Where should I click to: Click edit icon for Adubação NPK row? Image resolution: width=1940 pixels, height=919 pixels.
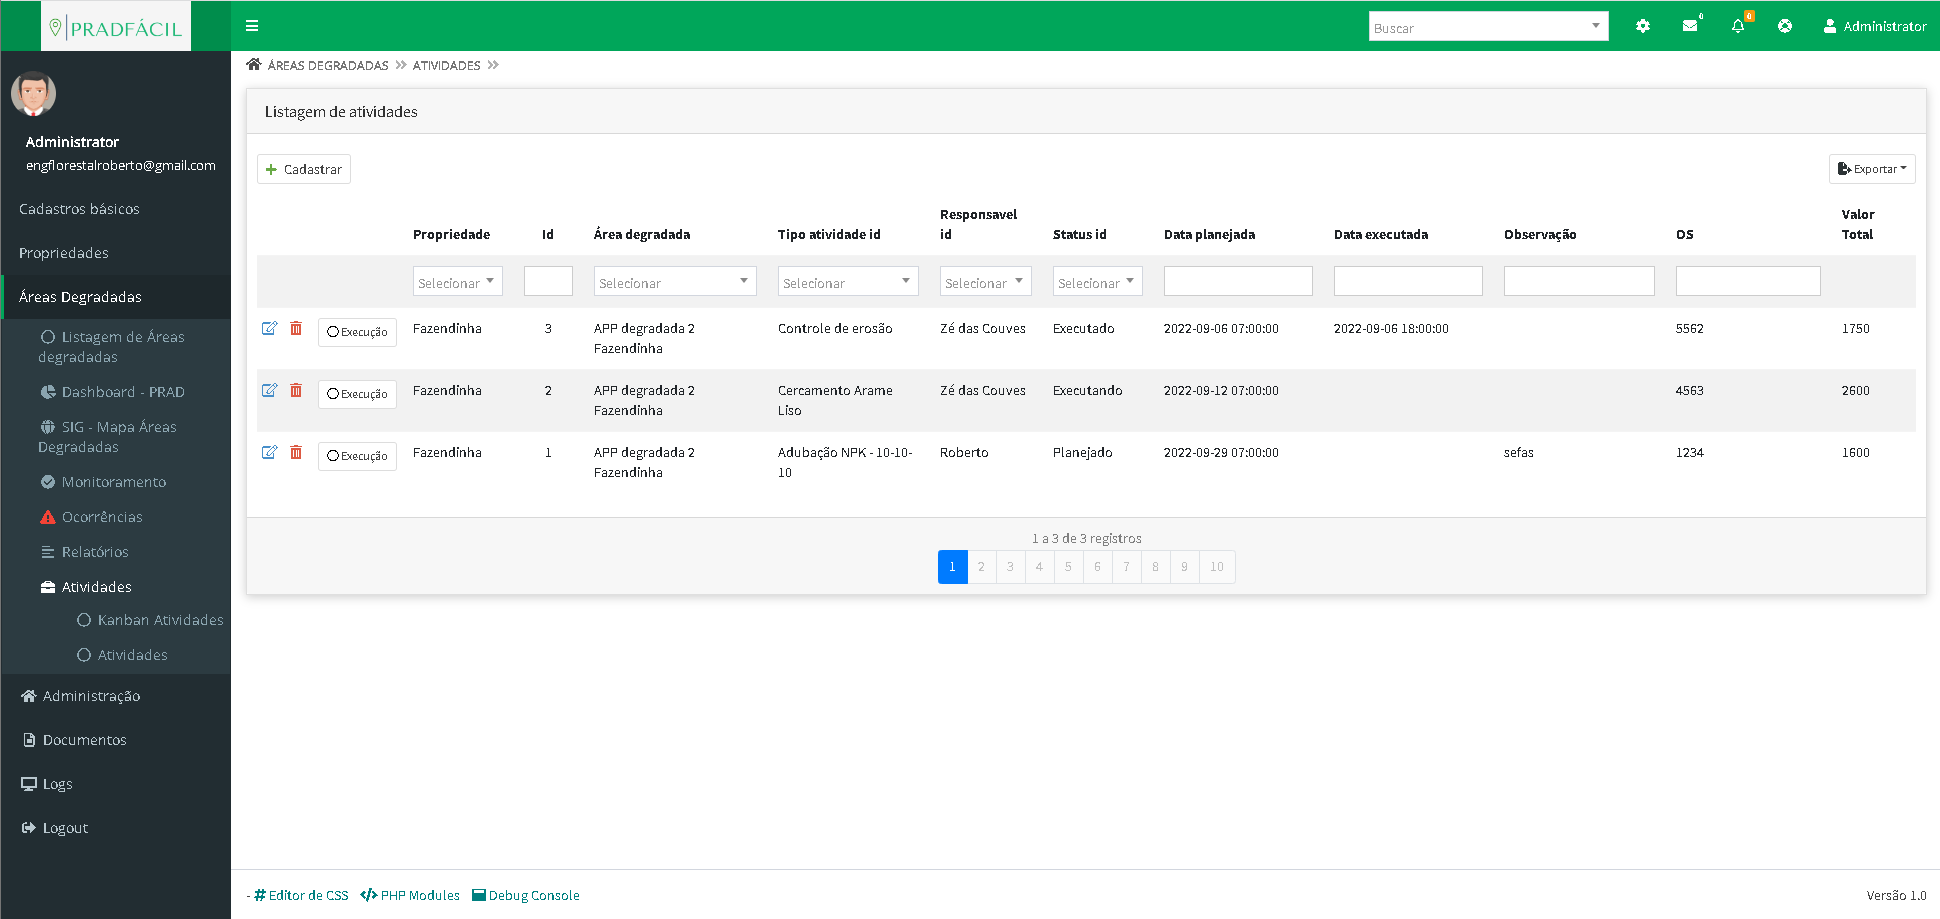click(269, 453)
